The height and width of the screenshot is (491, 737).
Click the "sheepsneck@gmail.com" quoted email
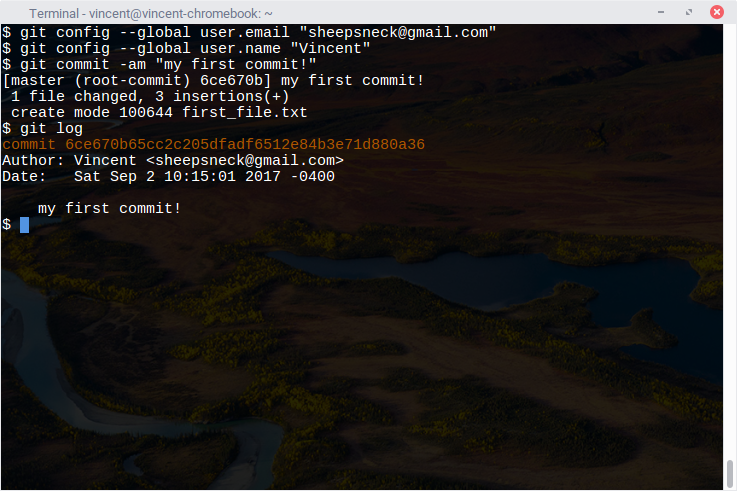coord(398,32)
